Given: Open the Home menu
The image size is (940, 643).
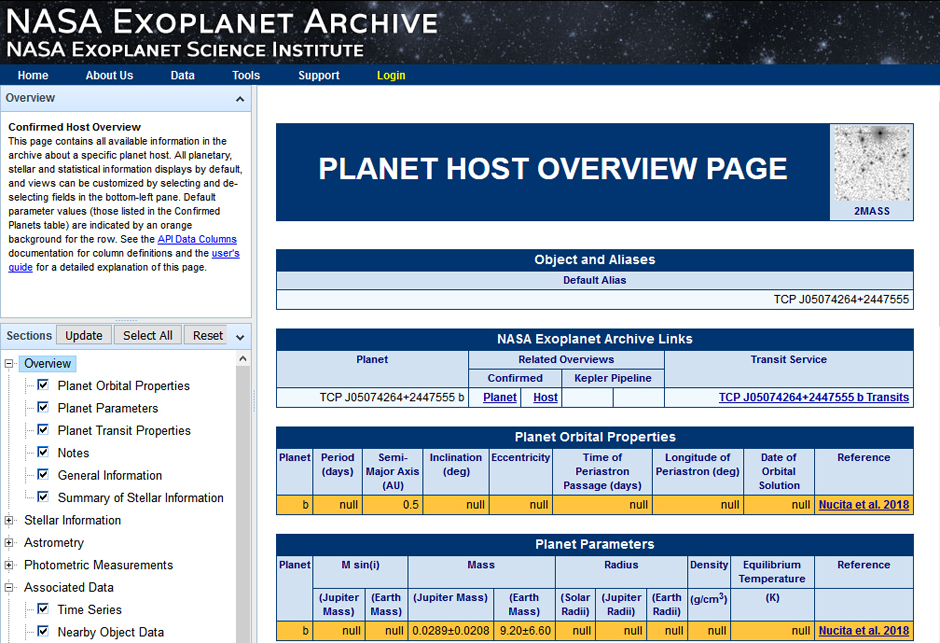Looking at the screenshot, I should pos(33,76).
